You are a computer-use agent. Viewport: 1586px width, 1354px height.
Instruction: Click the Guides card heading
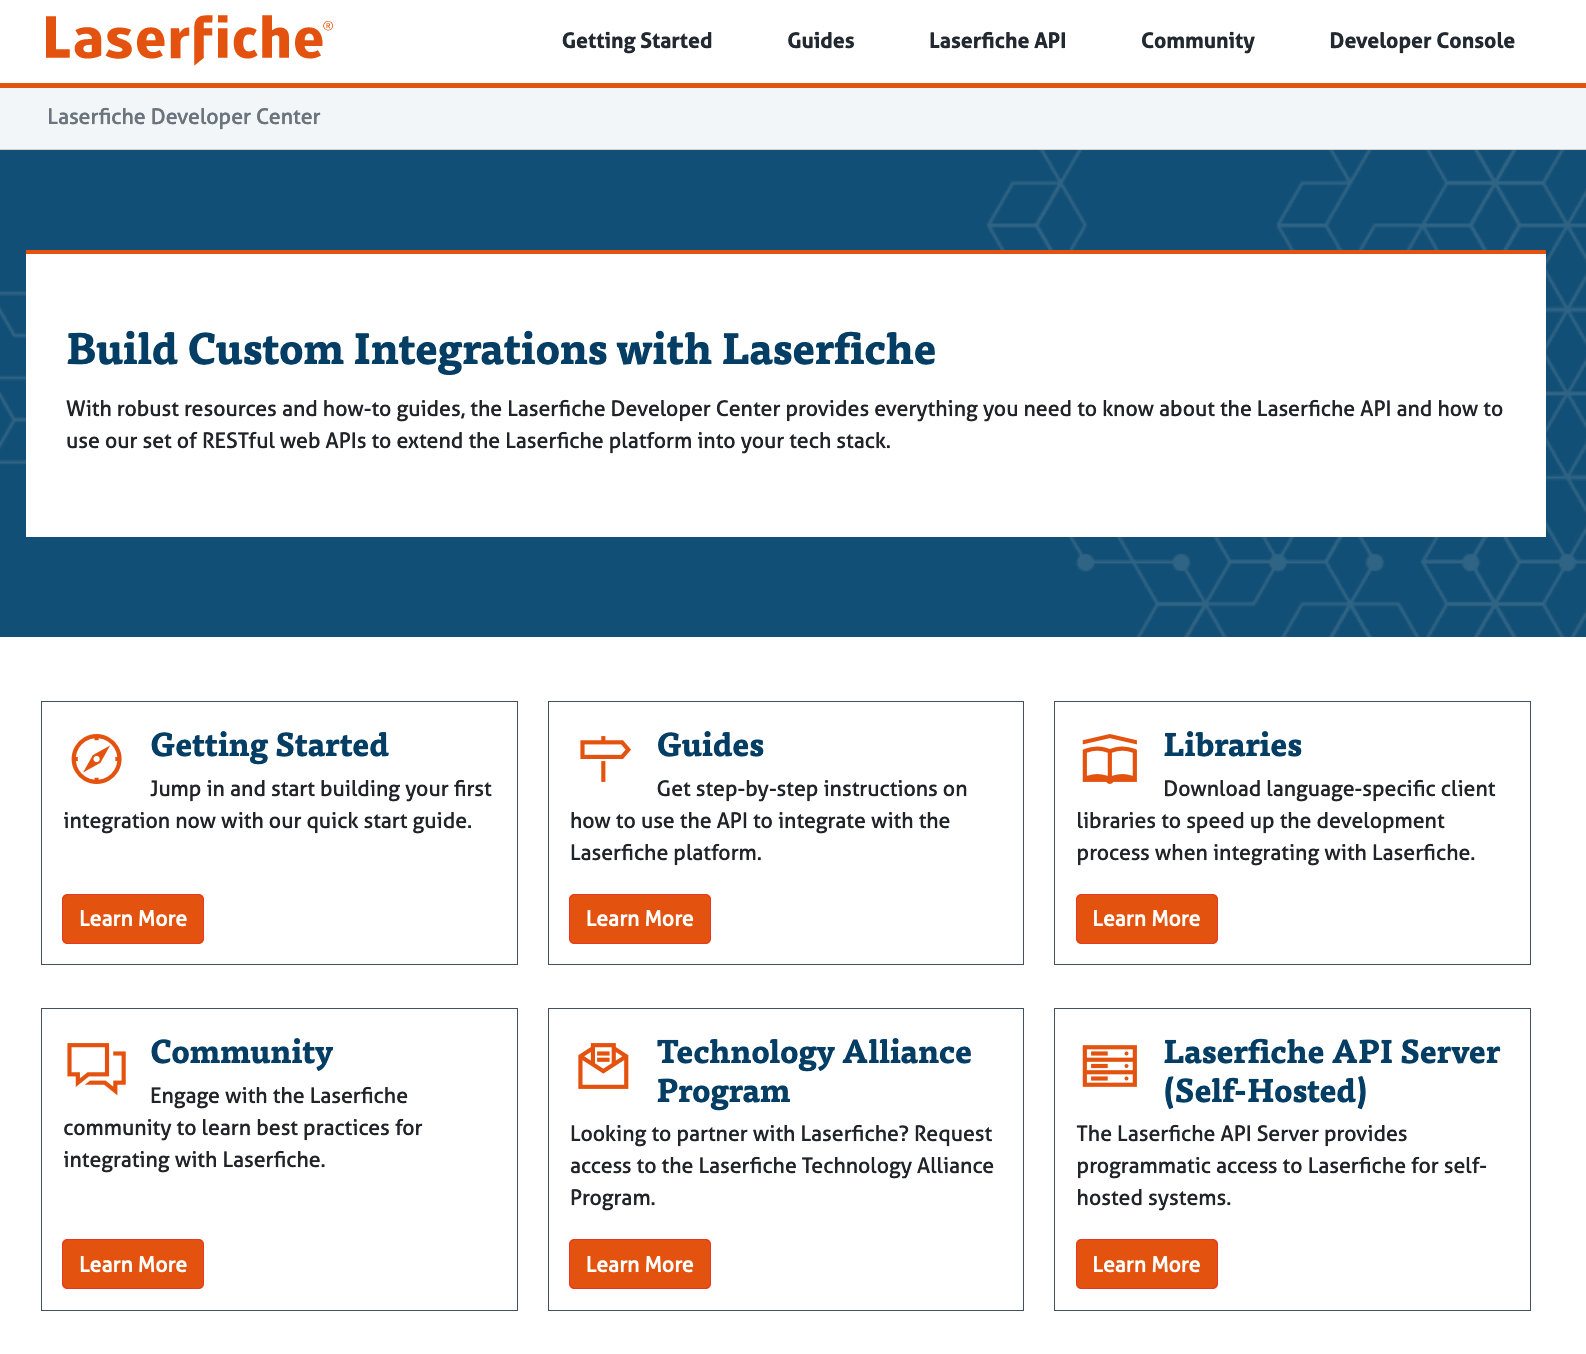(710, 746)
